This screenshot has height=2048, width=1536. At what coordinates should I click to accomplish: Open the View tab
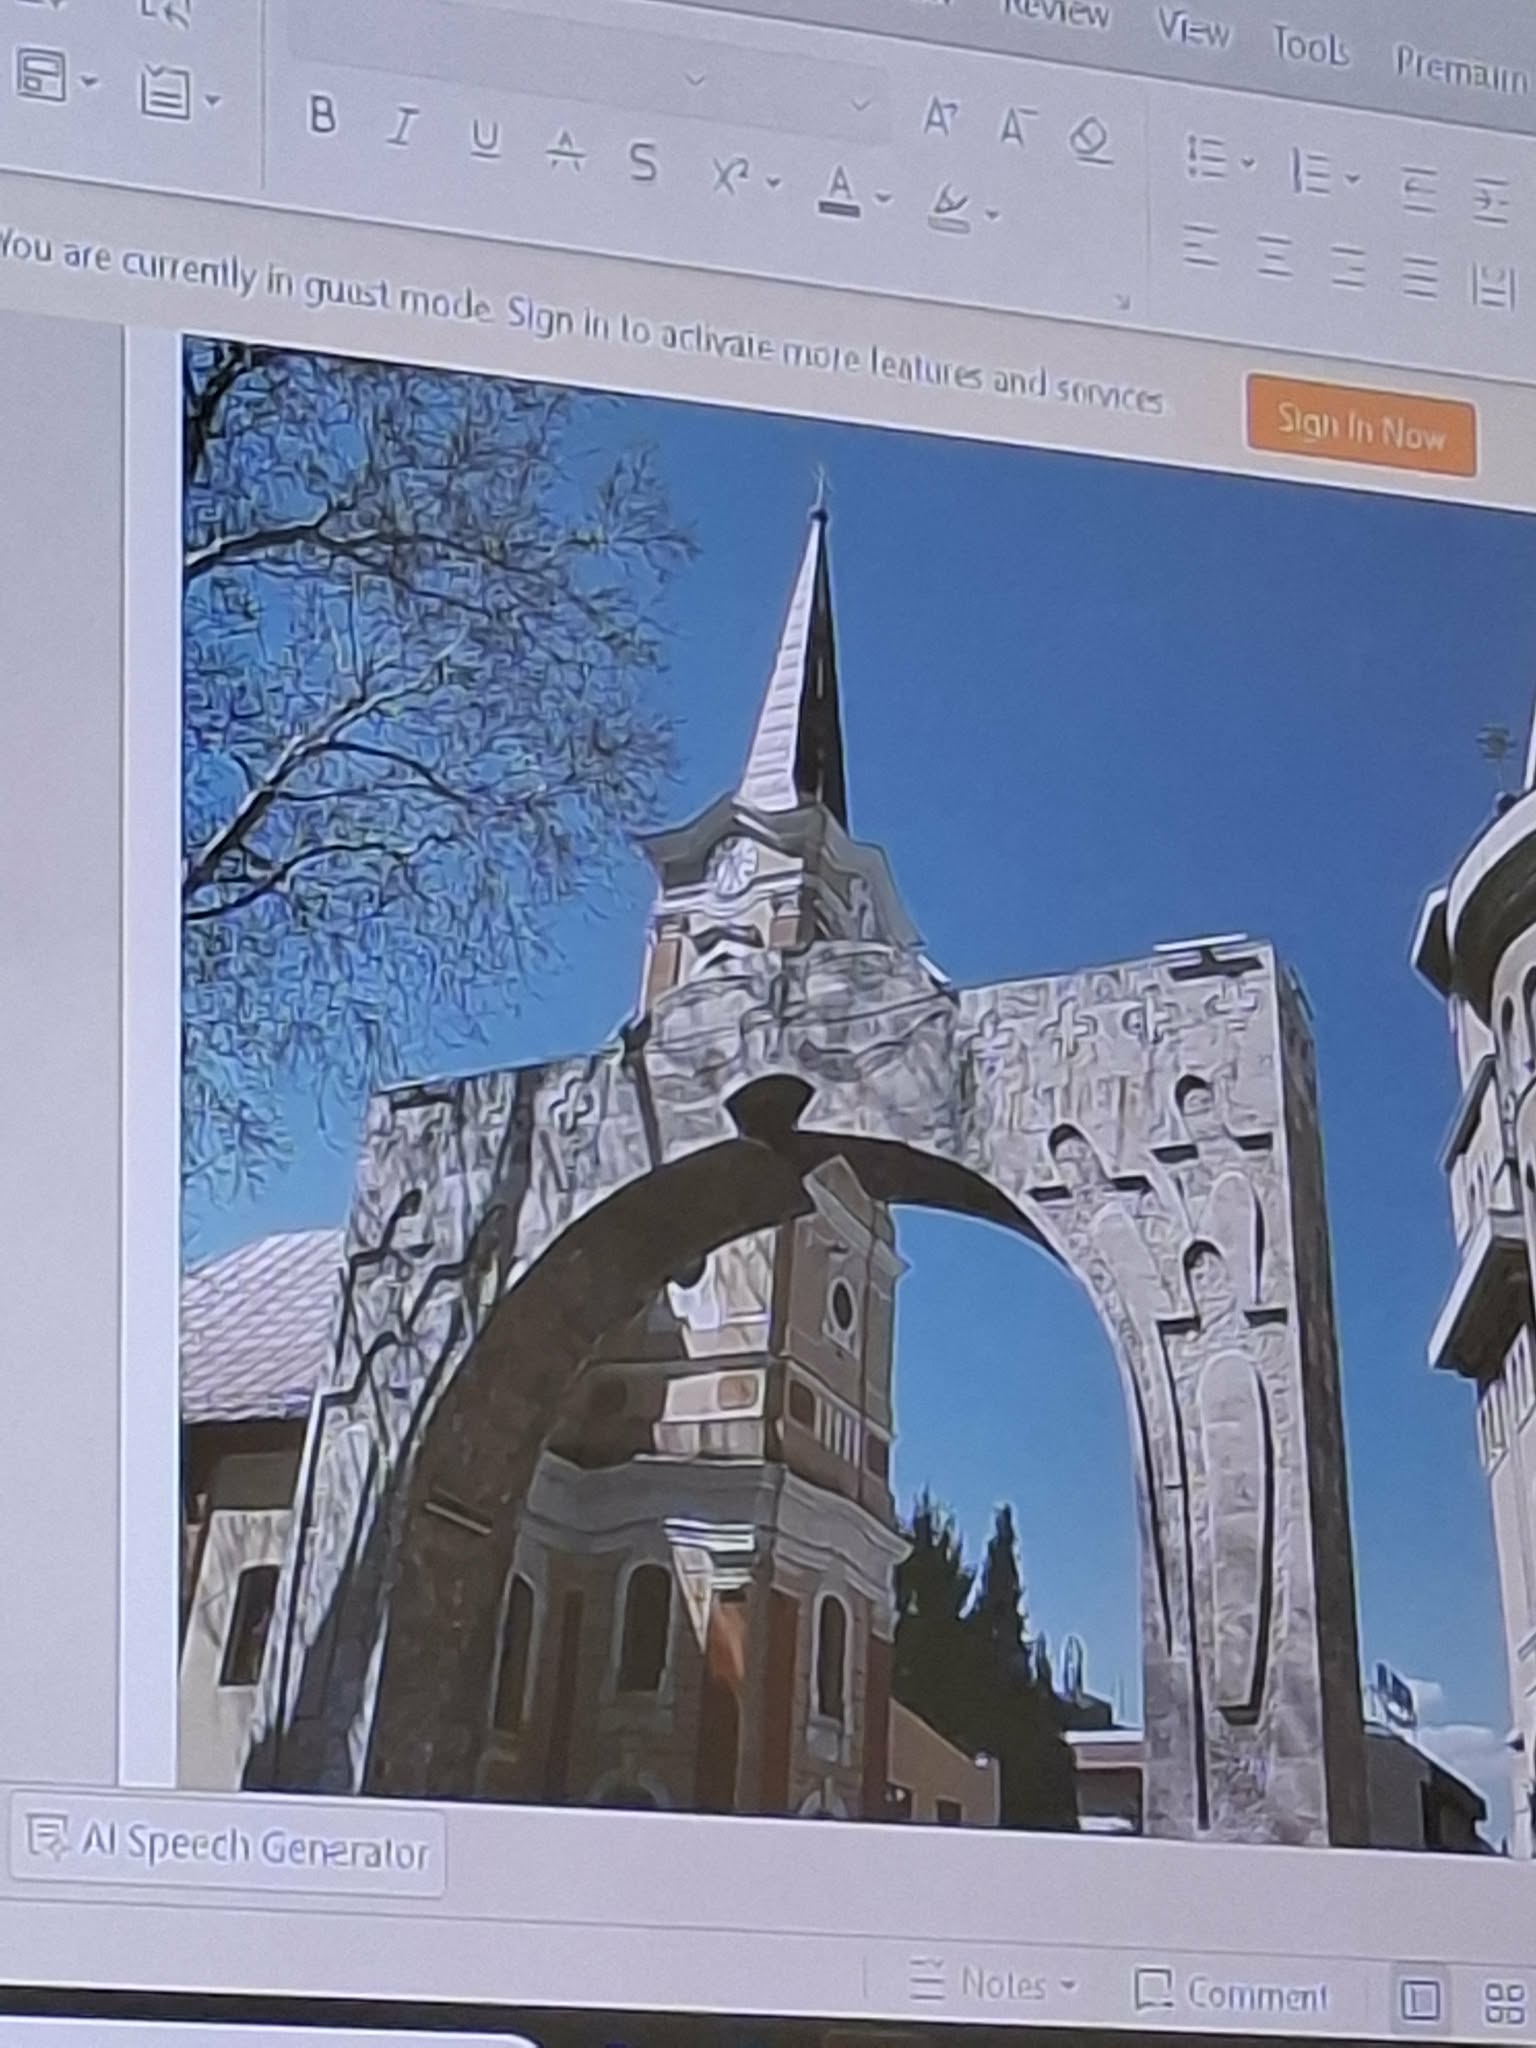1193,28
